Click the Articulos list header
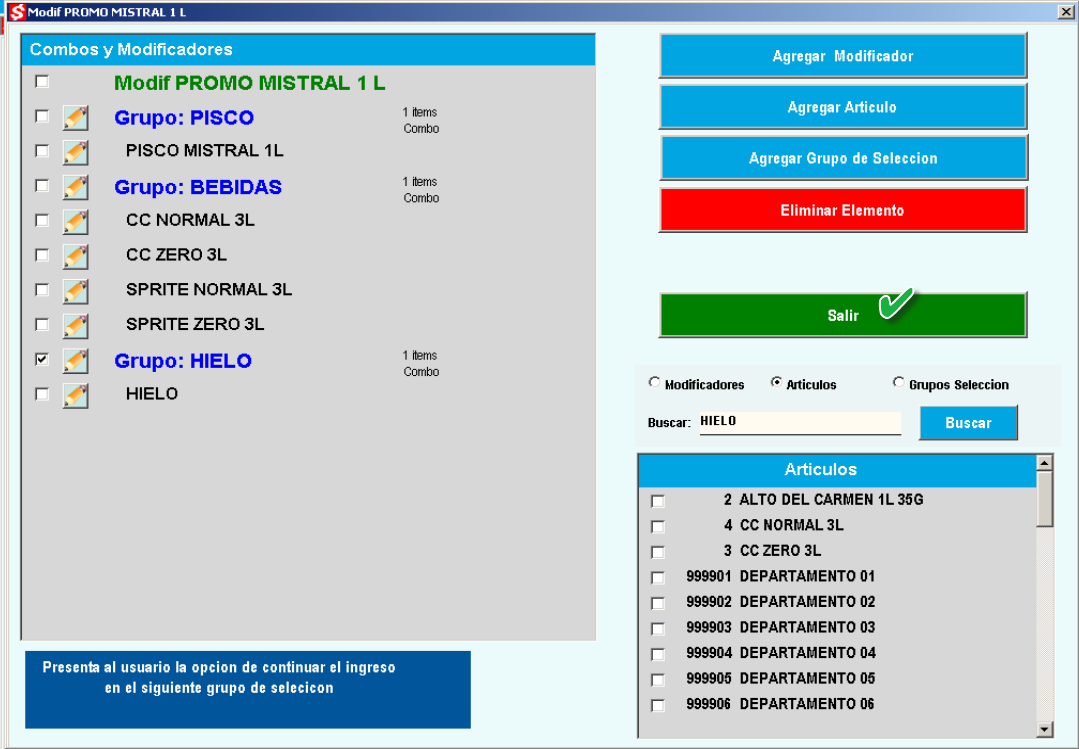 837,470
